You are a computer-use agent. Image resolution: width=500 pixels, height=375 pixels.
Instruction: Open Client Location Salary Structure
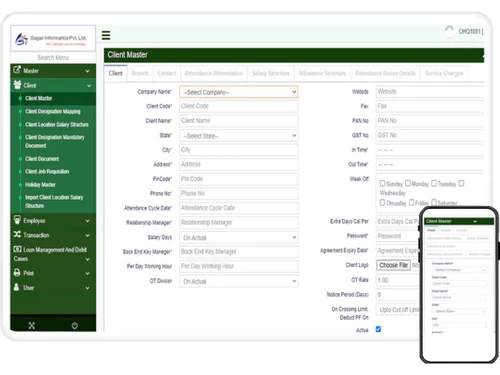pos(57,124)
